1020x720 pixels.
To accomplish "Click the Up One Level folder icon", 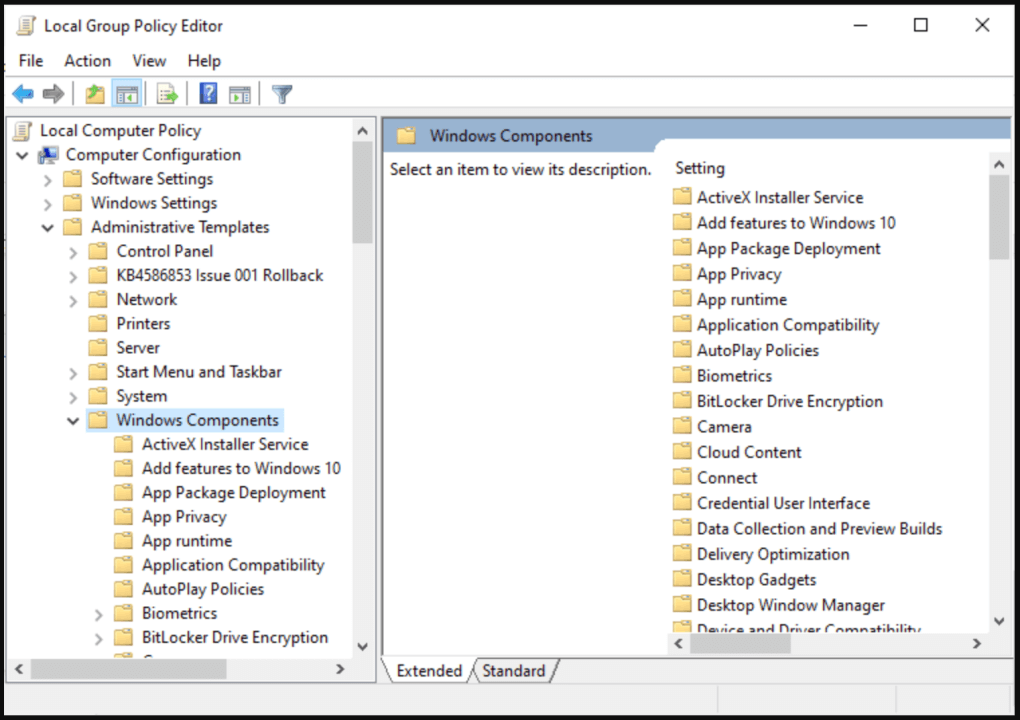I will 93,93.
